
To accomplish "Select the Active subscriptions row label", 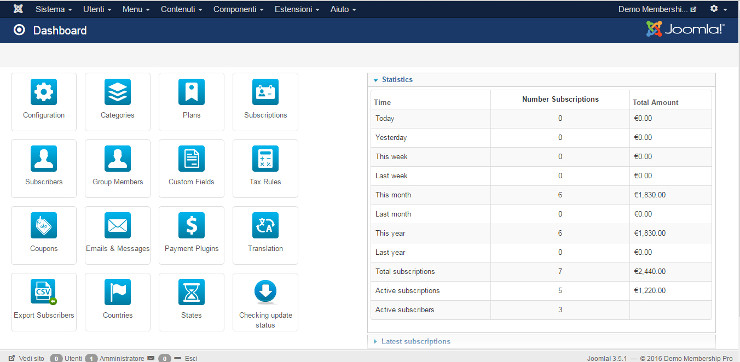I will point(407,290).
